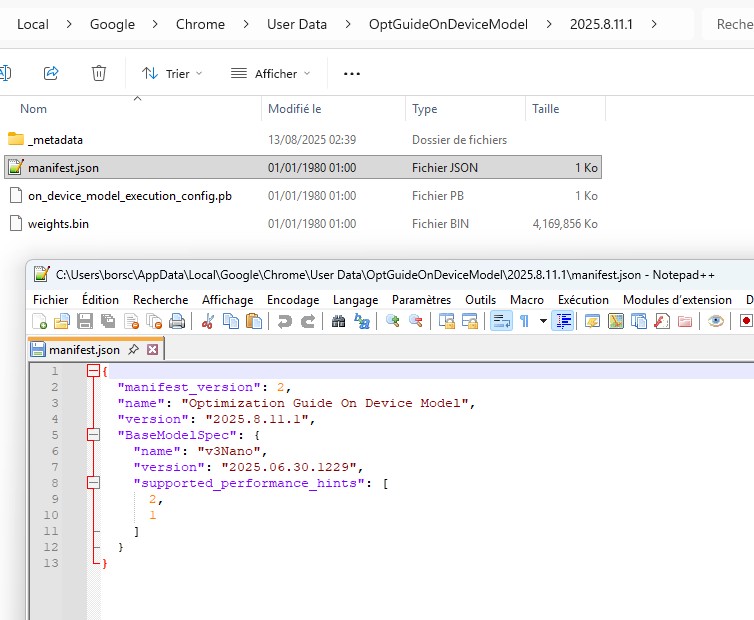This screenshot has width=754, height=620.
Task: Create a new document in Notepad++
Action: (39, 321)
